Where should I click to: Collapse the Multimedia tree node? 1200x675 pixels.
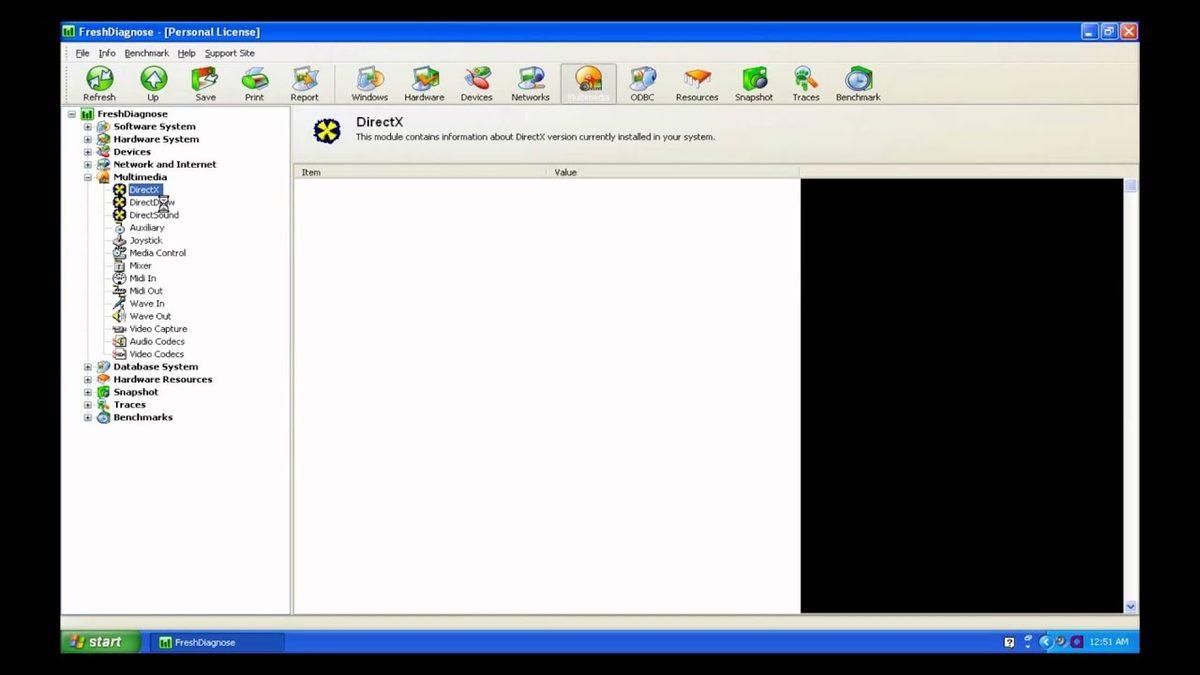pos(88,177)
